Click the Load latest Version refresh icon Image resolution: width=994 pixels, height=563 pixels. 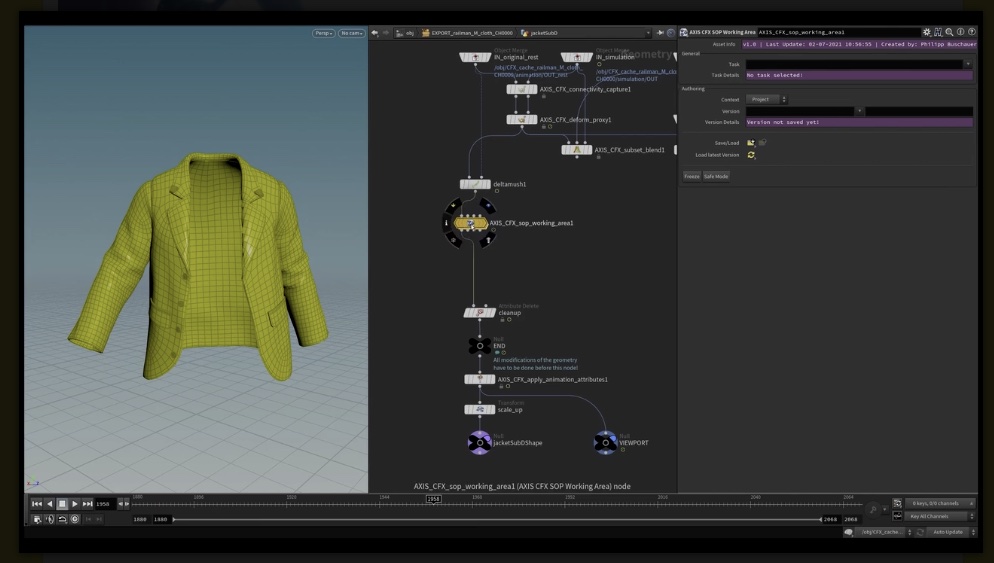point(751,155)
